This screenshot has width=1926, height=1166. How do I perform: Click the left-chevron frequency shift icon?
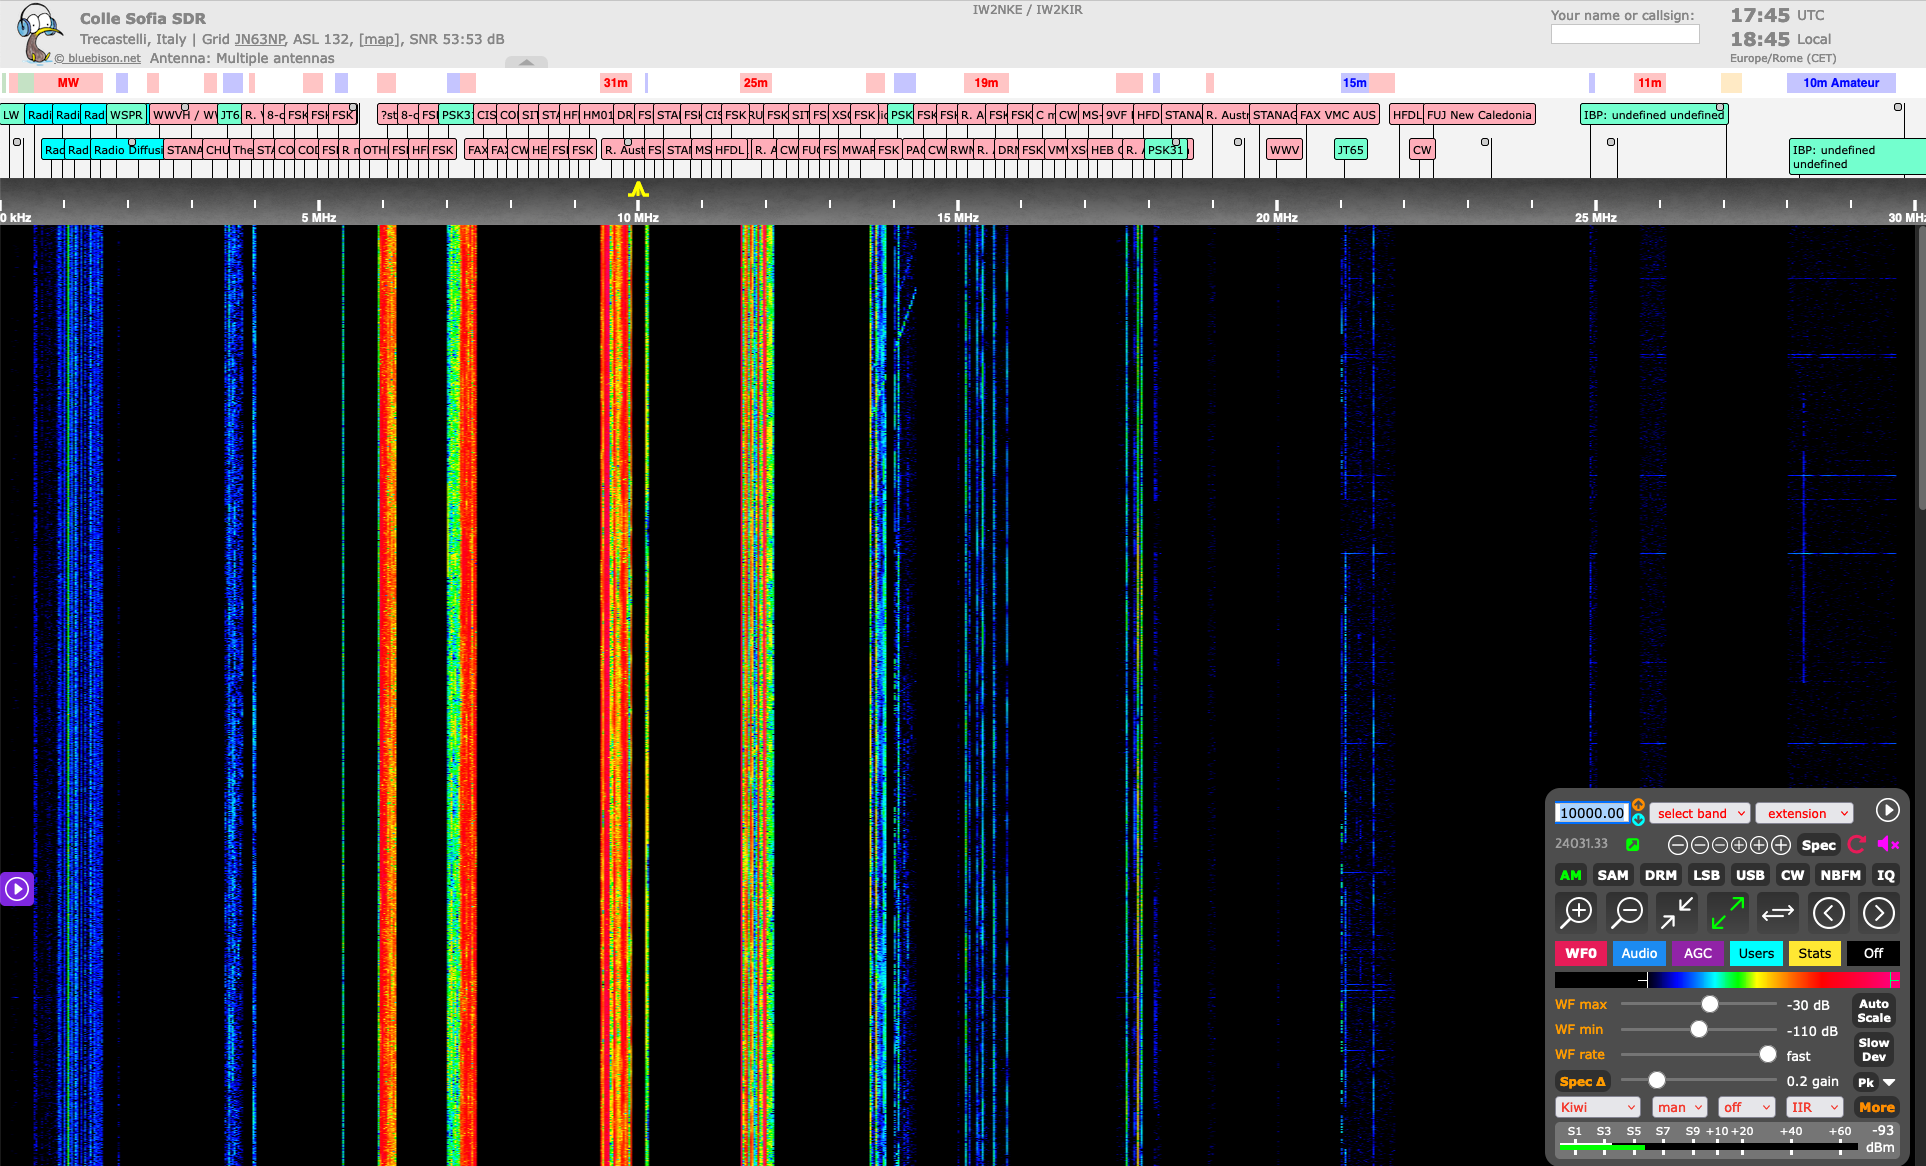coord(1830,912)
